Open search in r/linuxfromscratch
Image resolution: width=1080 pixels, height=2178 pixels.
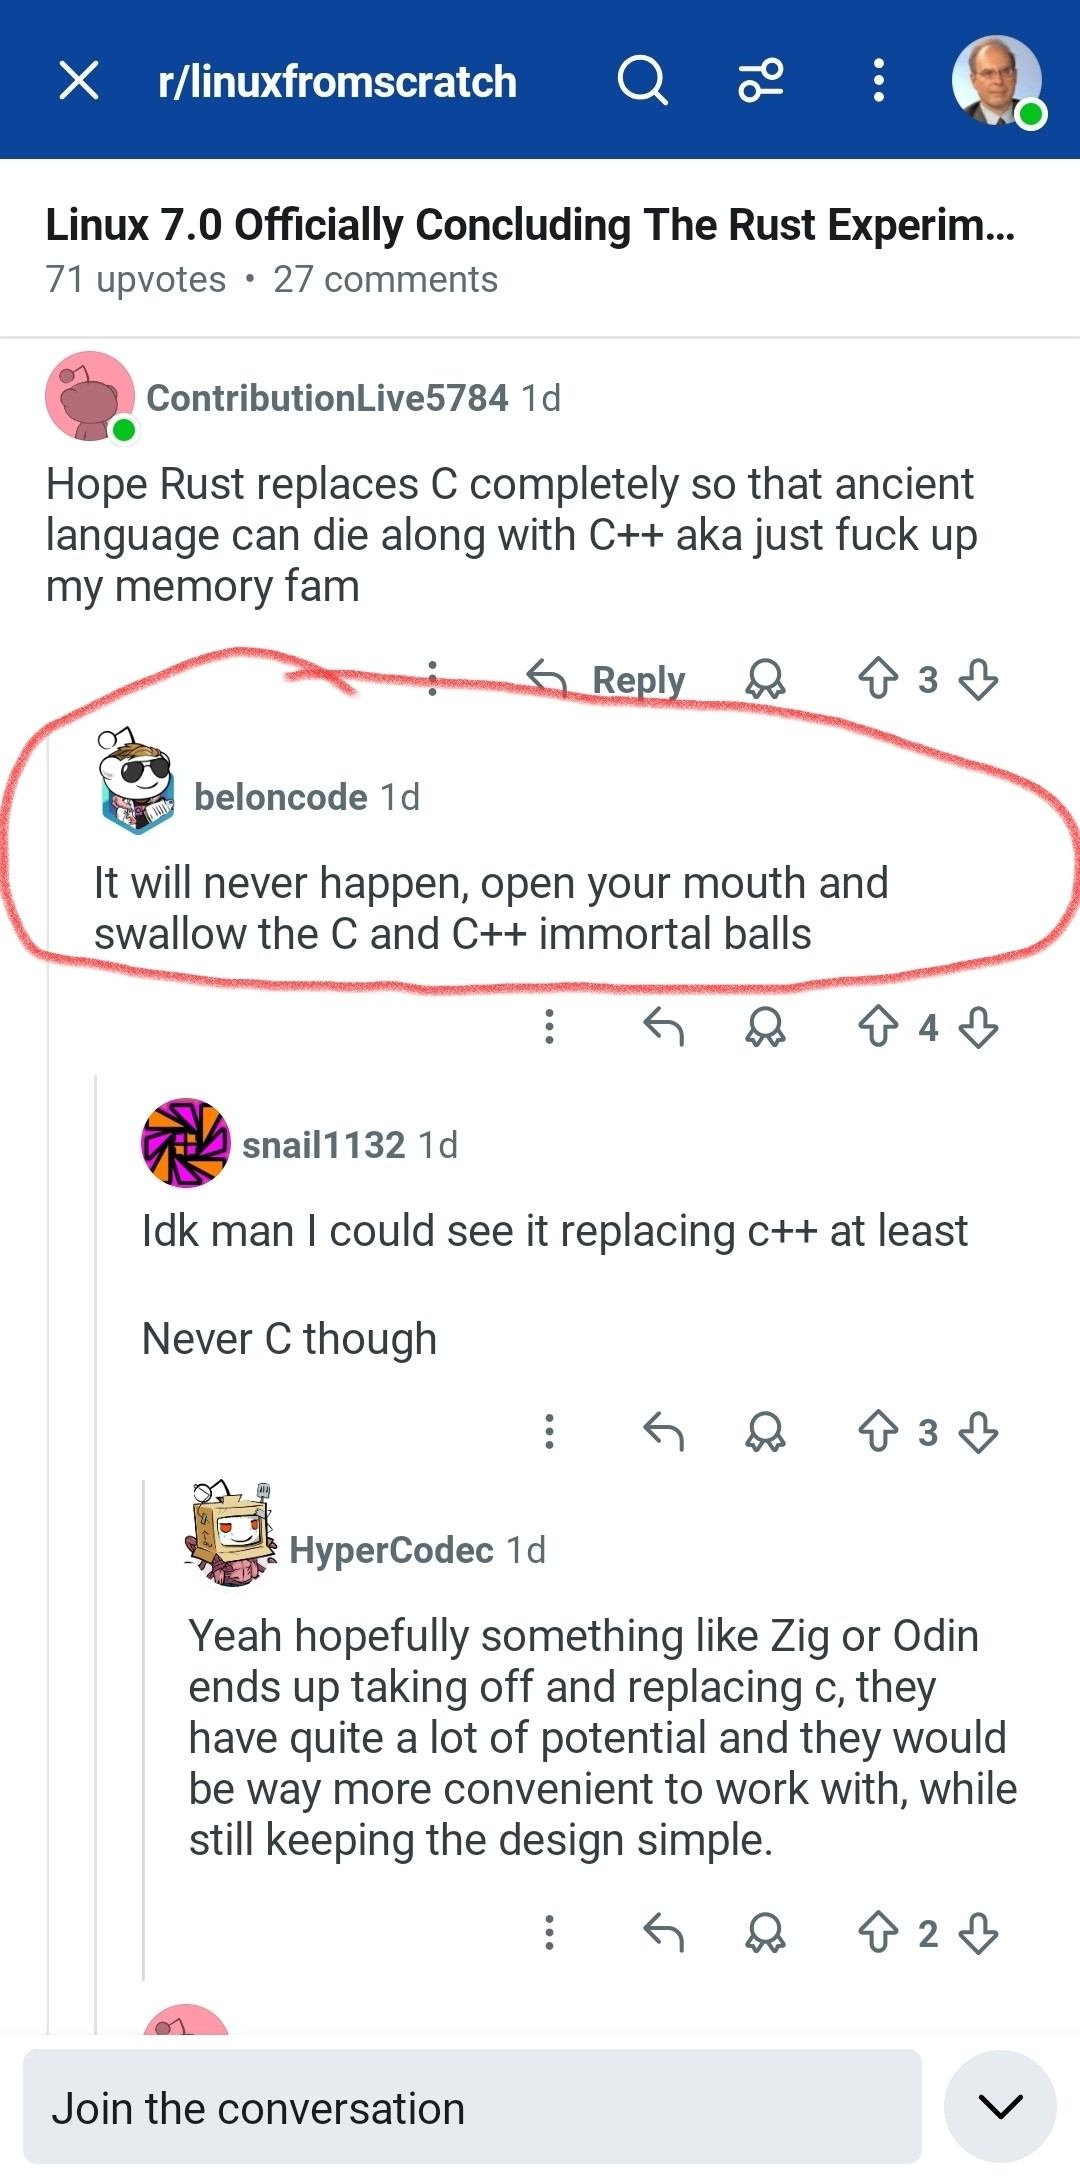[642, 80]
